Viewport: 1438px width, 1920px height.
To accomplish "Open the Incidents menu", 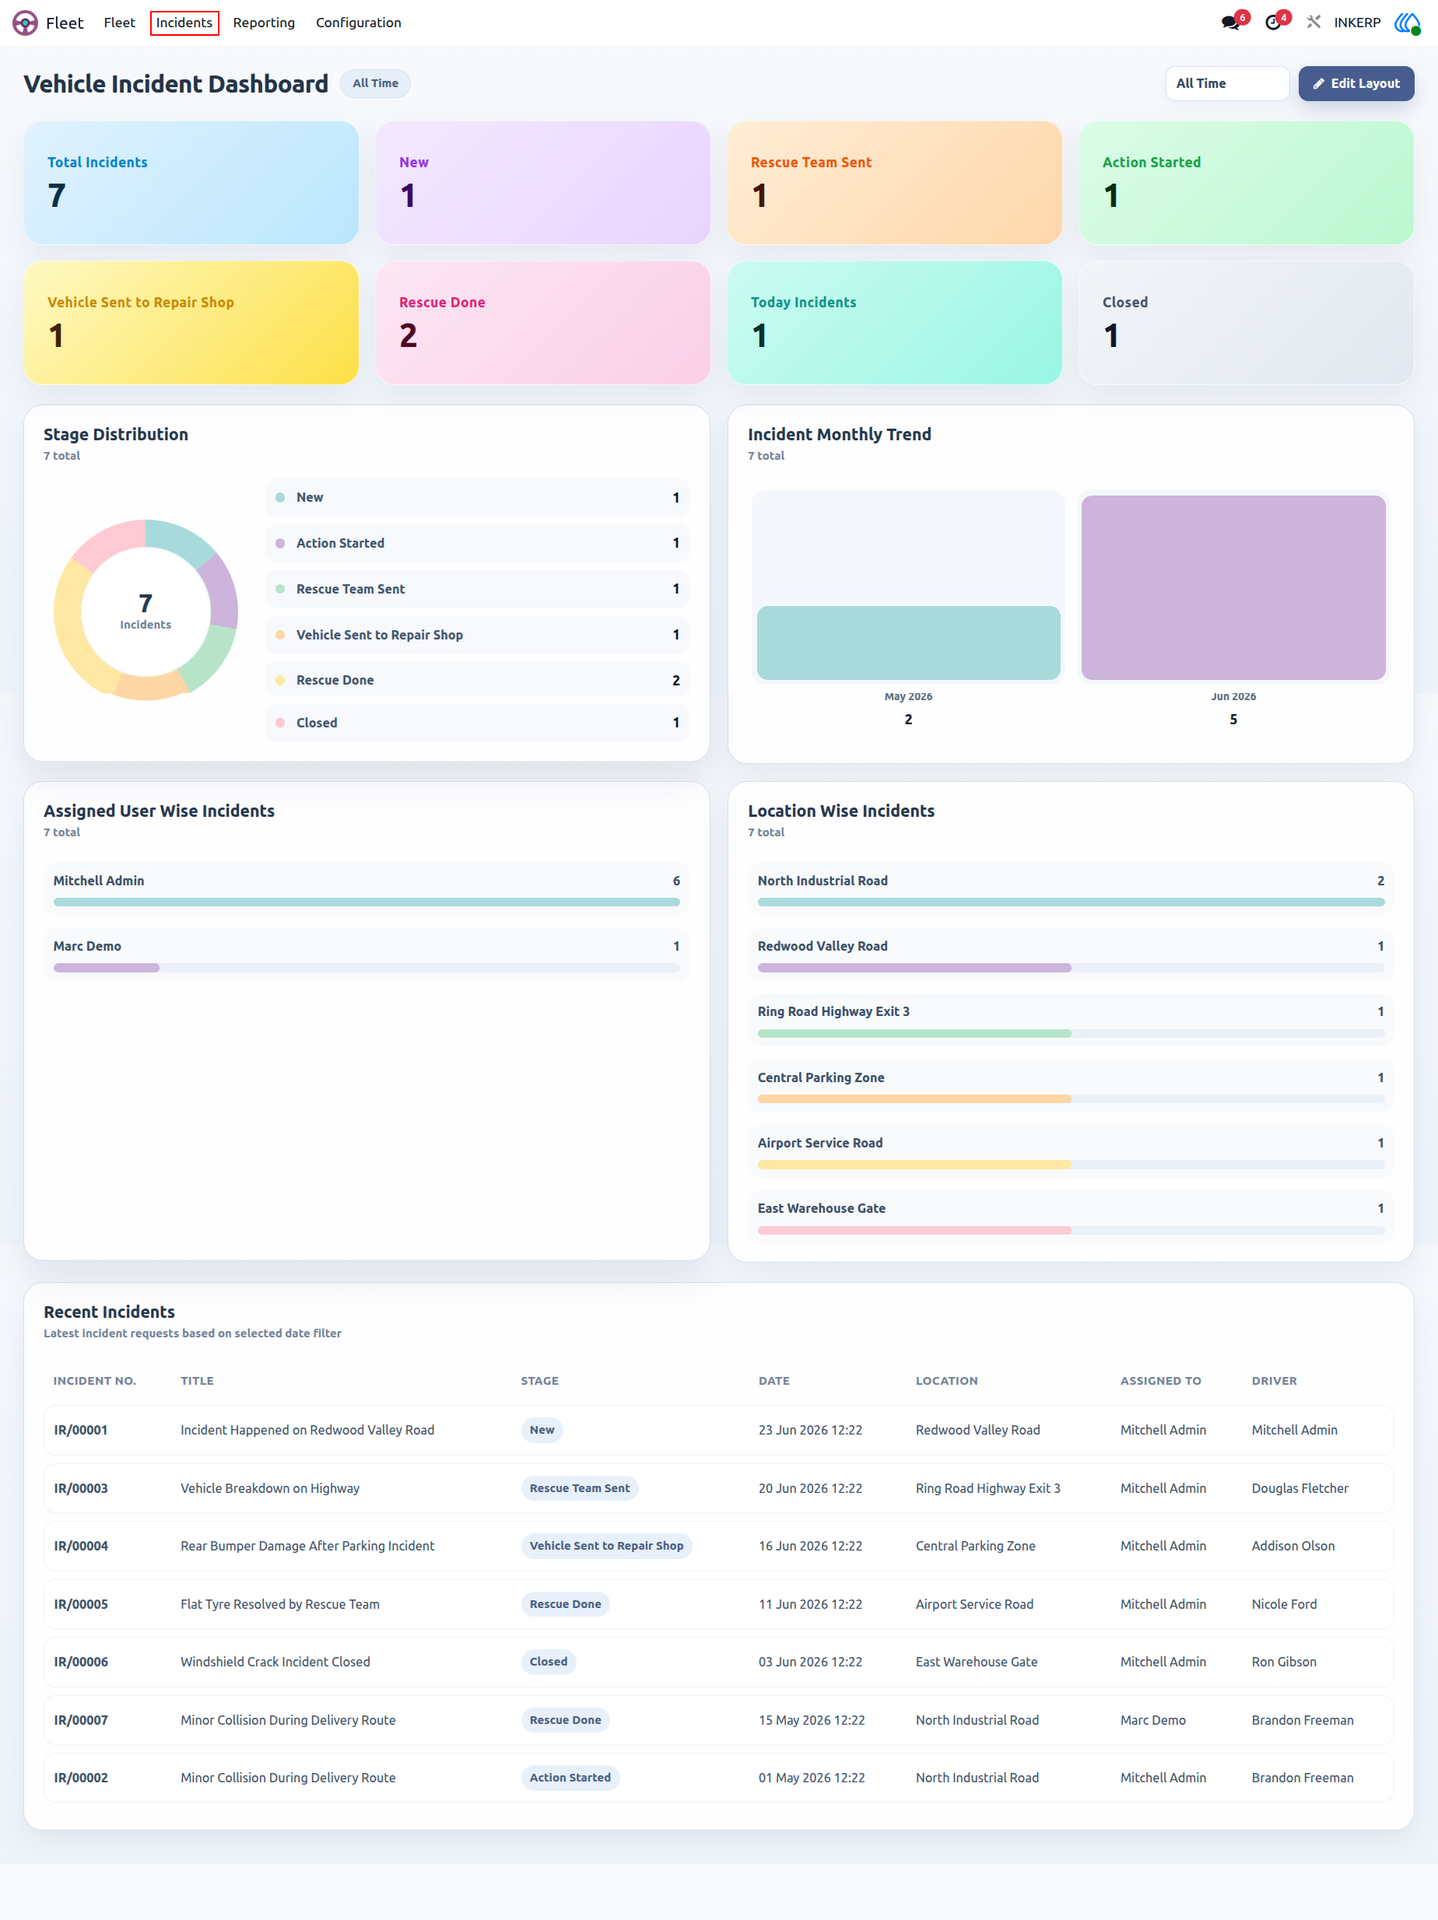I will tap(184, 23).
